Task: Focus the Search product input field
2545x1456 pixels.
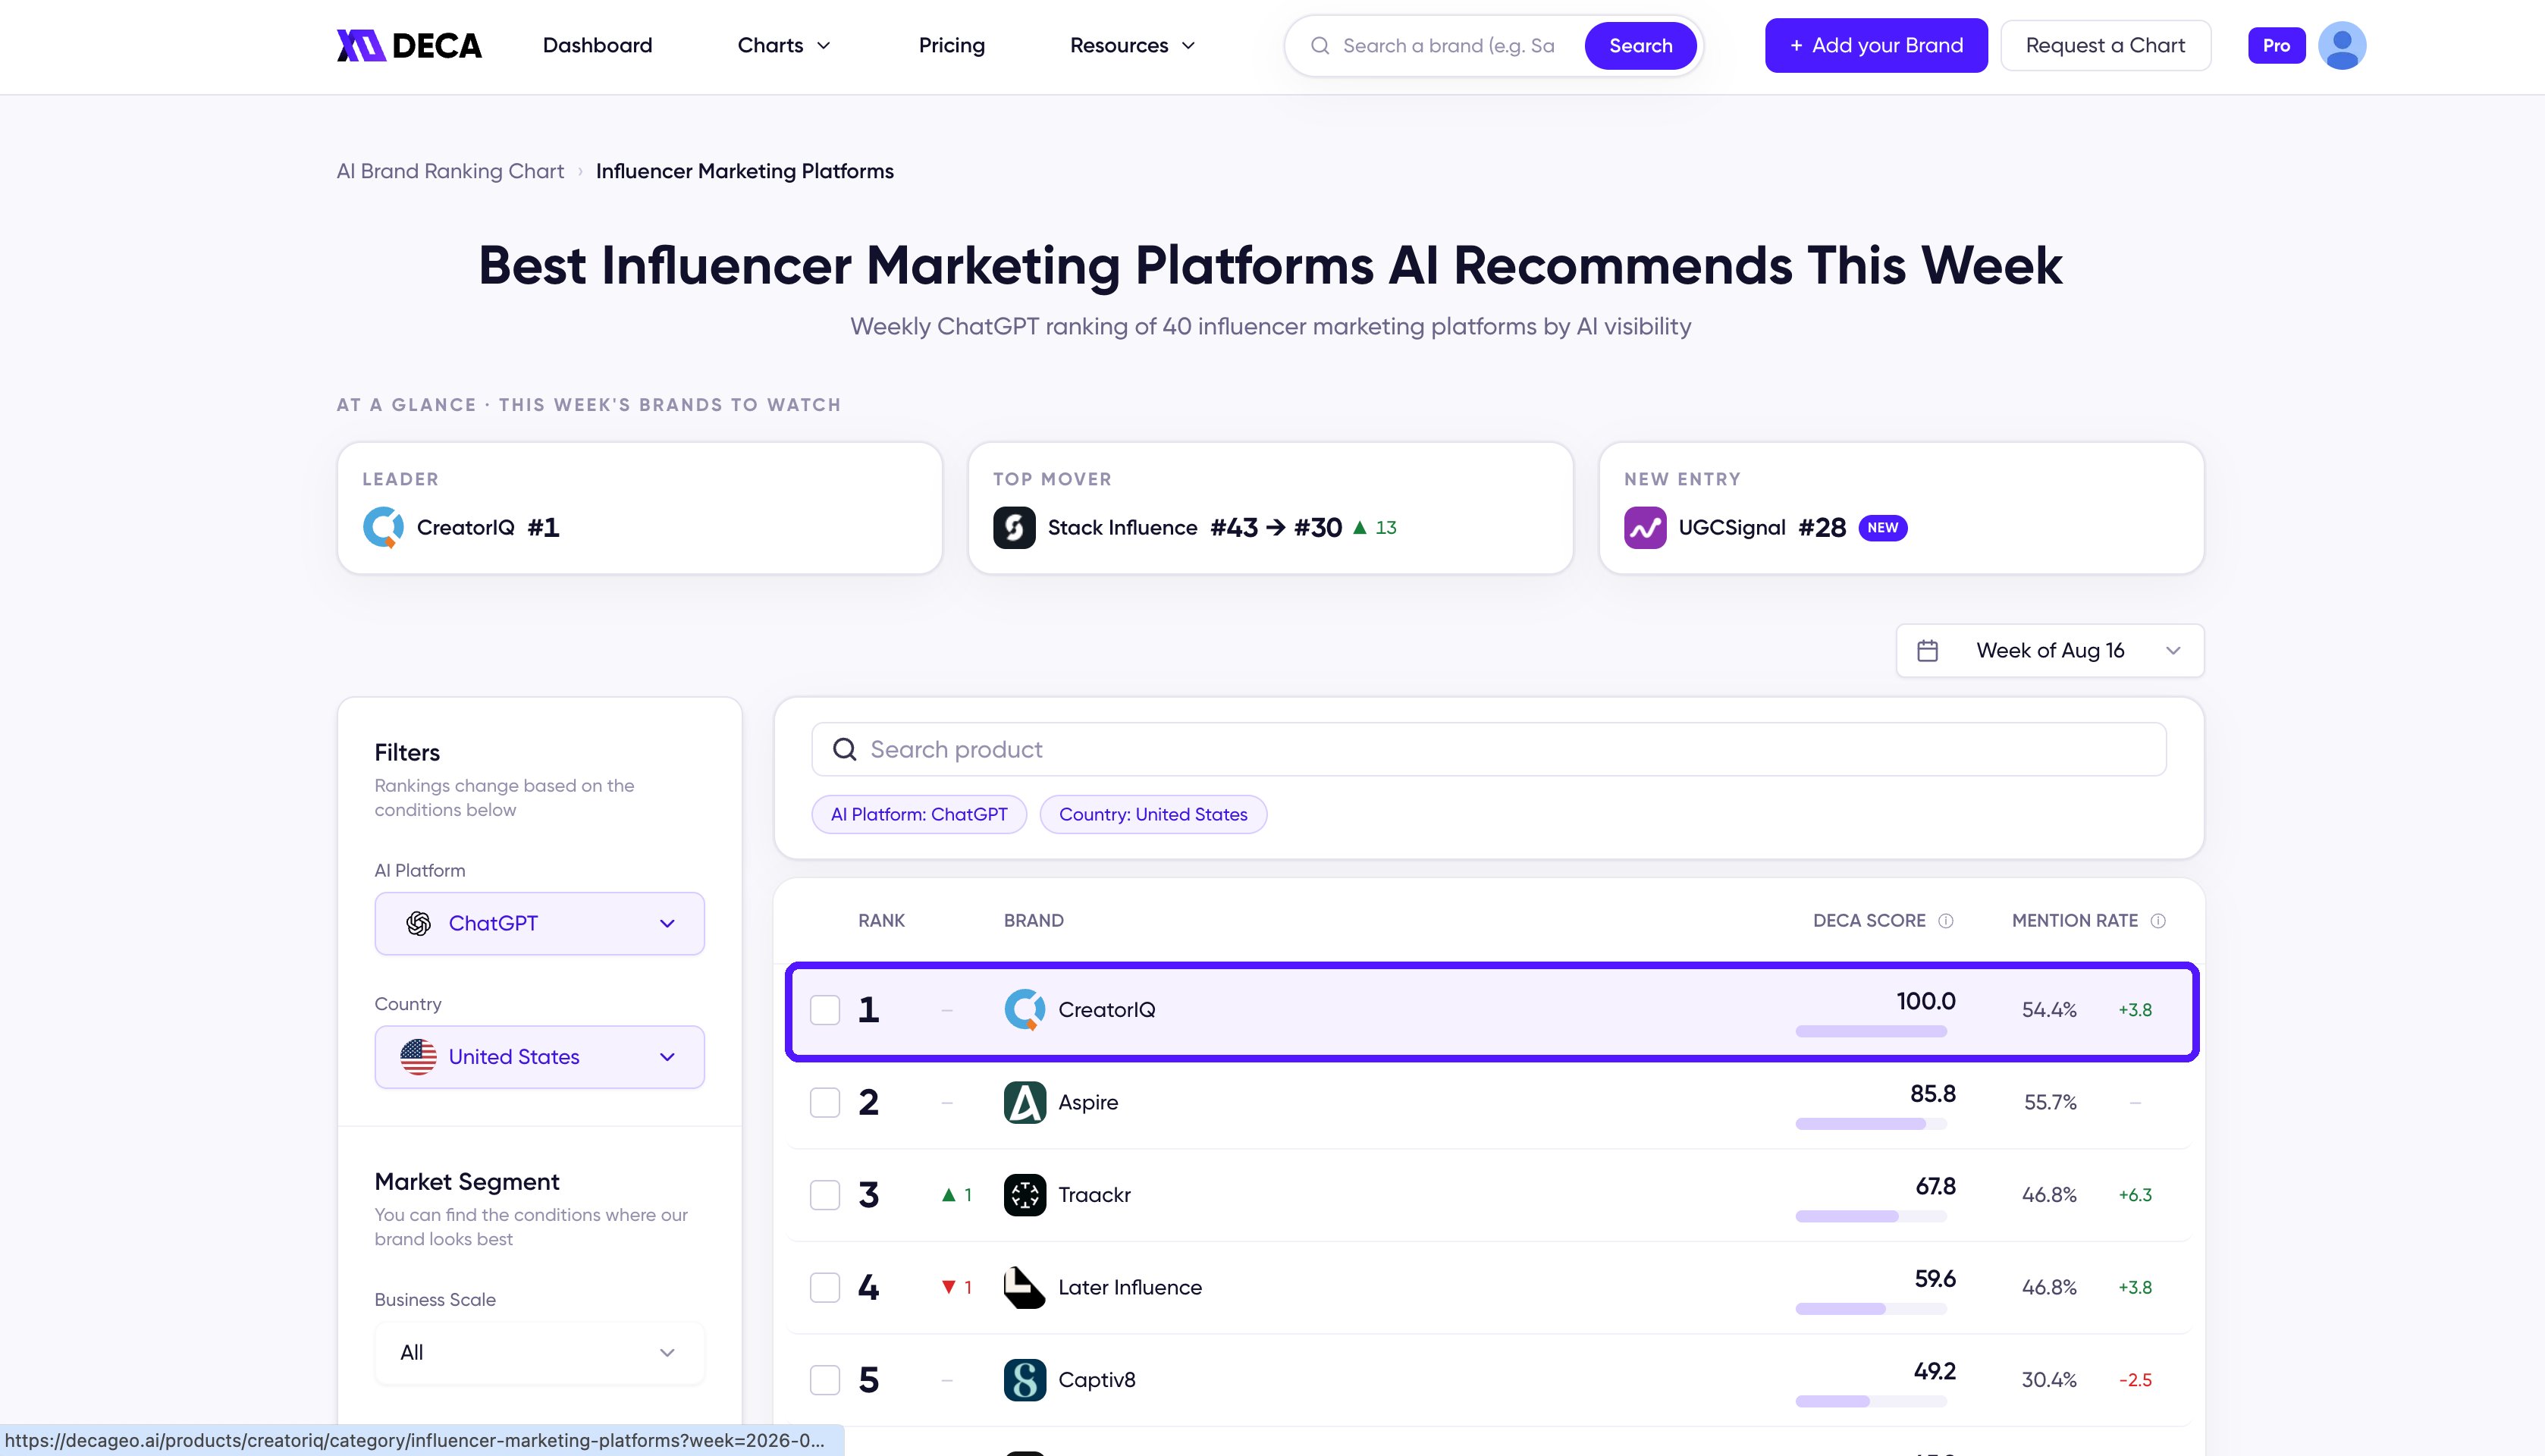Action: click(1489, 749)
